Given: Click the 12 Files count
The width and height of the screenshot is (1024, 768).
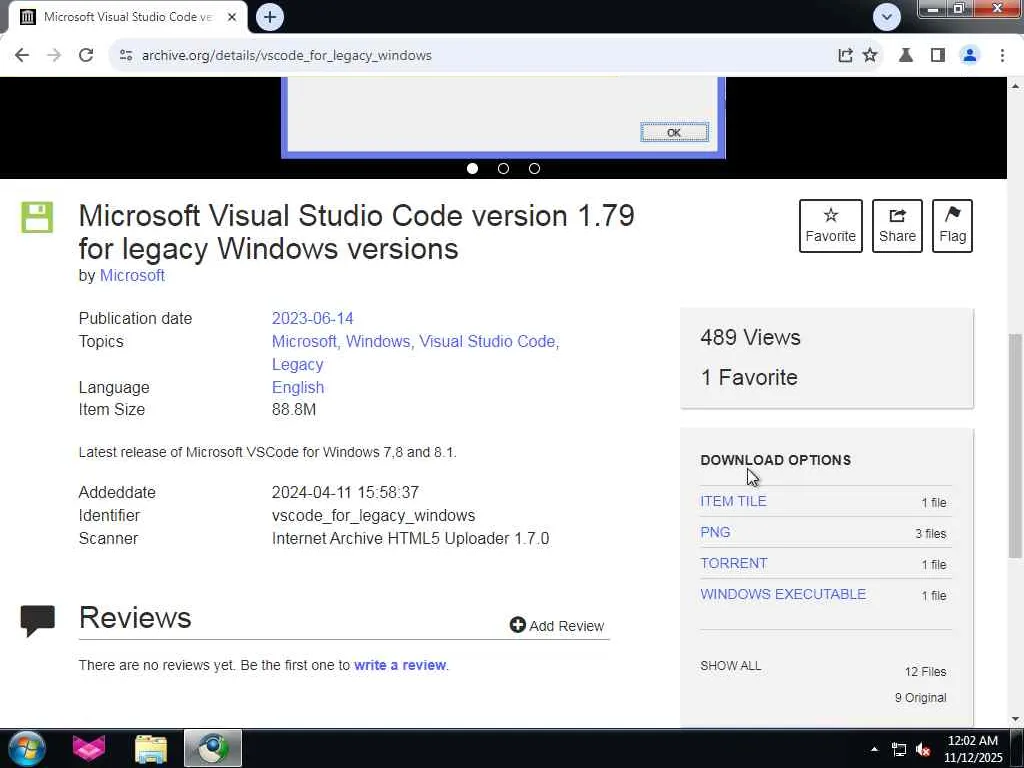Looking at the screenshot, I should (925, 671).
